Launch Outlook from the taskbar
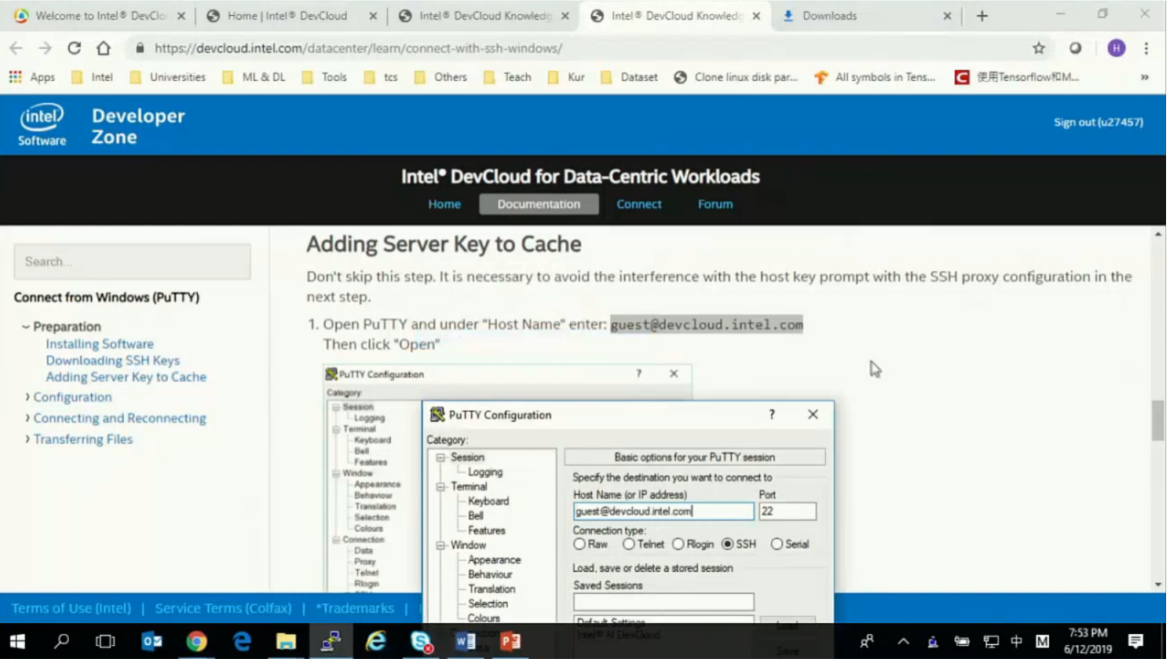 point(152,641)
